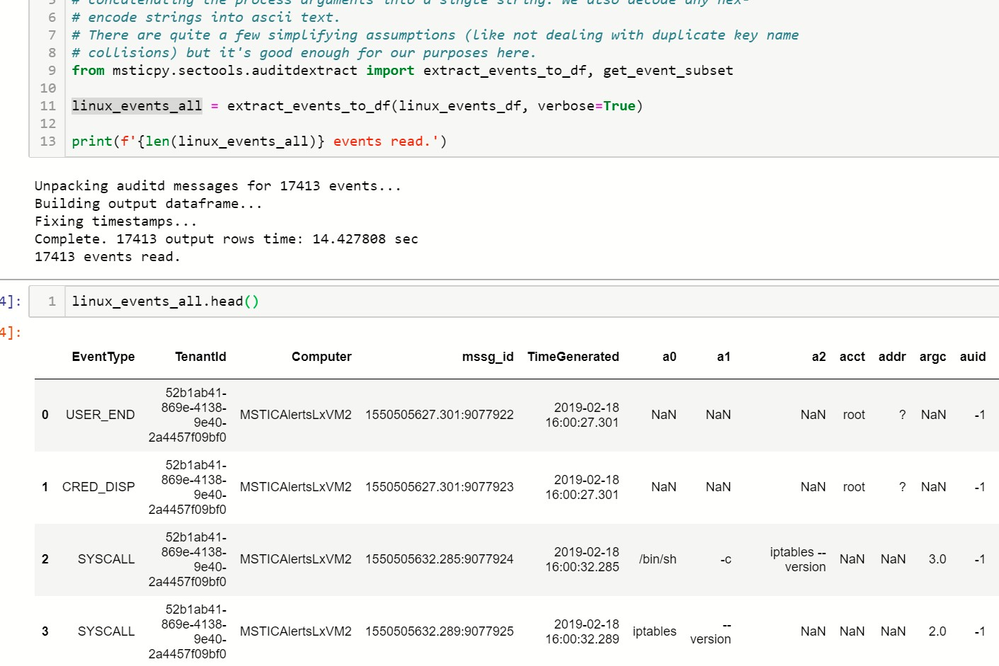Click mssg_id 1550505632.285:9077924
The image size is (999, 666).
[439, 560]
